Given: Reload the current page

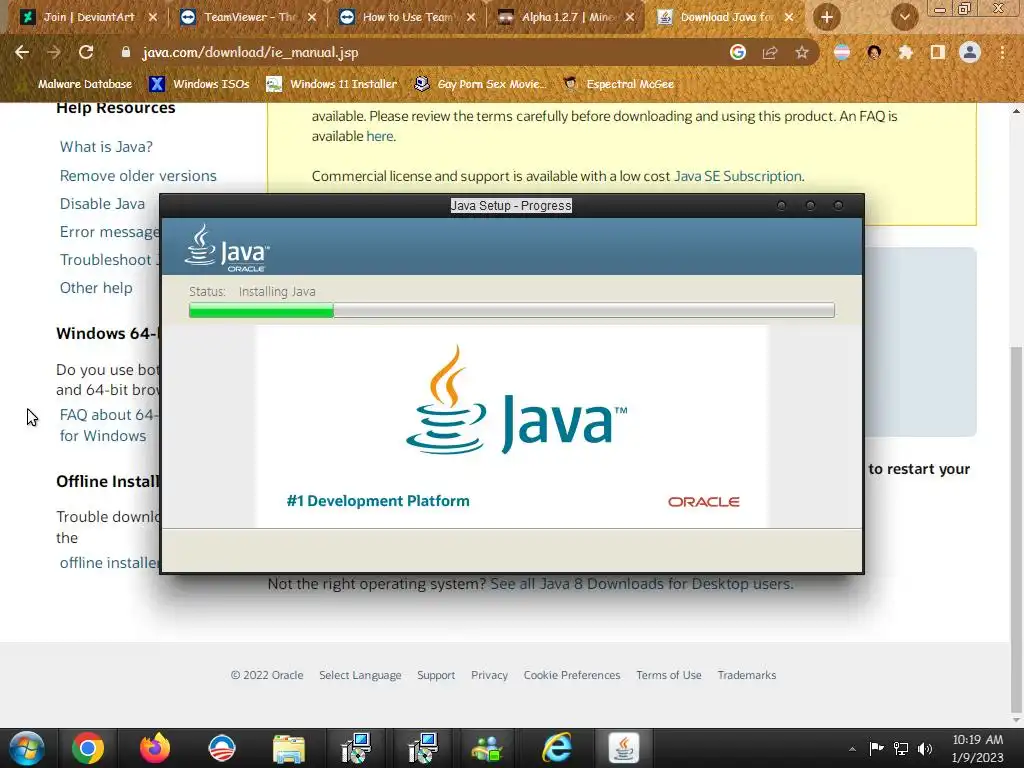Looking at the screenshot, I should 86,52.
